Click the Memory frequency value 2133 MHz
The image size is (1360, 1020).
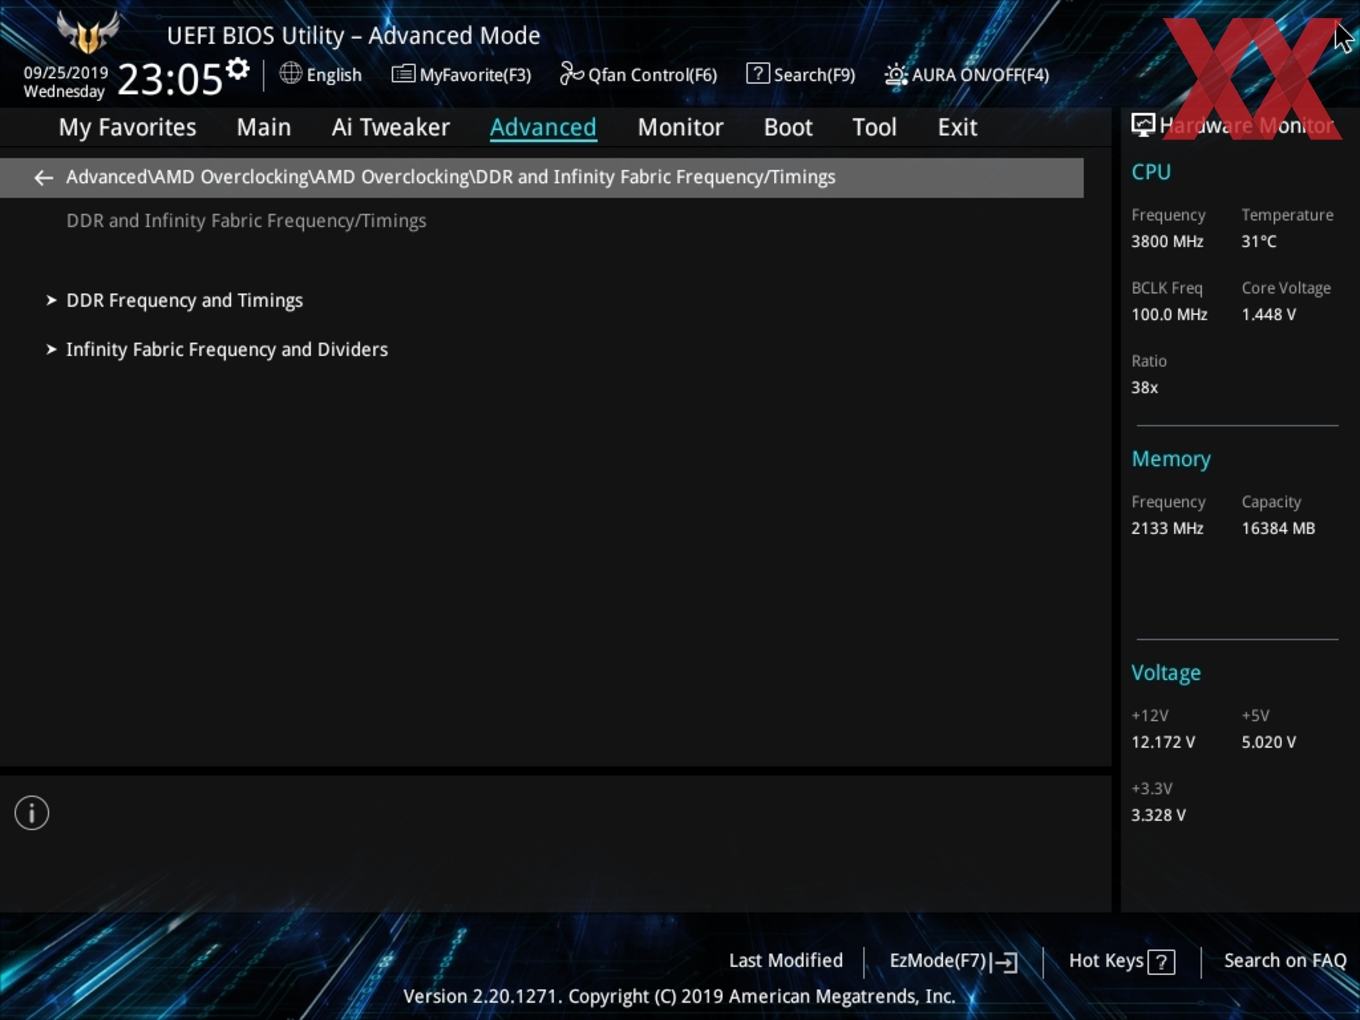pos(1167,528)
